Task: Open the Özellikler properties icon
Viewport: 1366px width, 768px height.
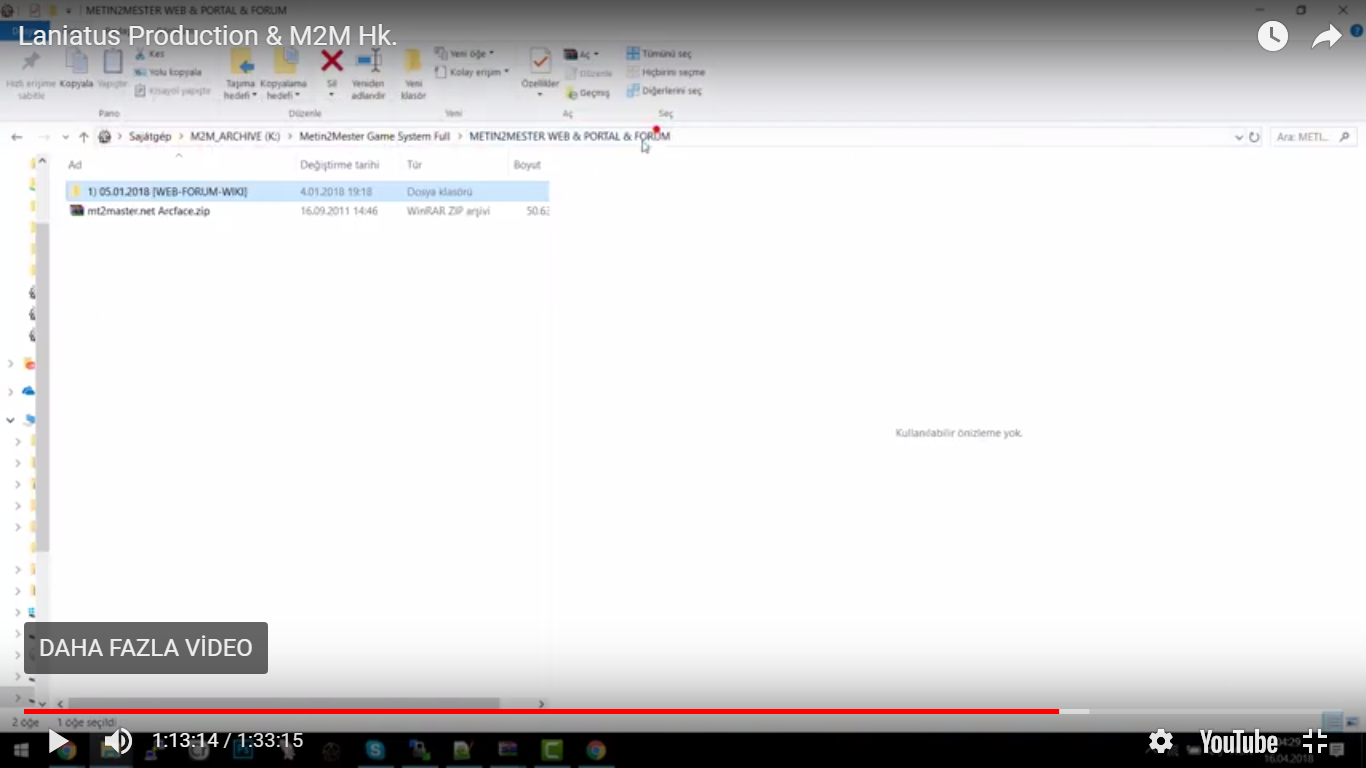Action: point(540,62)
